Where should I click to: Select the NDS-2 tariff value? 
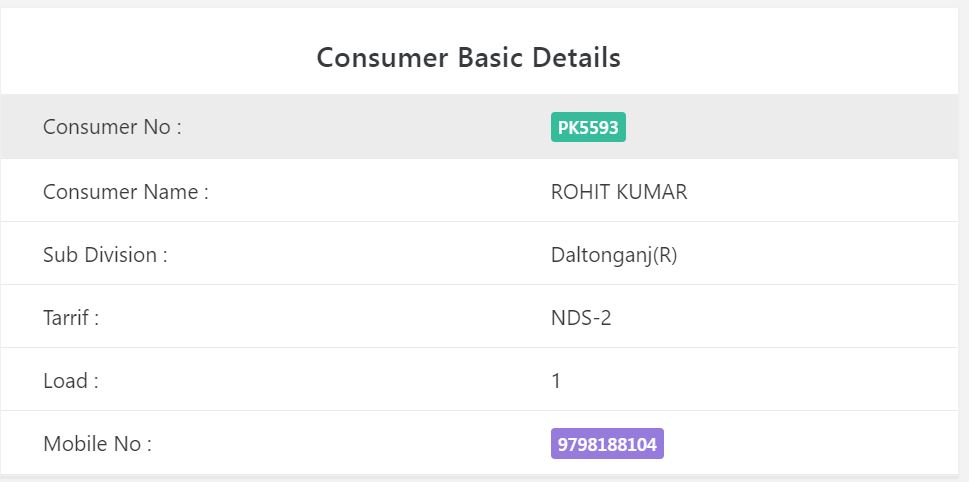point(581,318)
